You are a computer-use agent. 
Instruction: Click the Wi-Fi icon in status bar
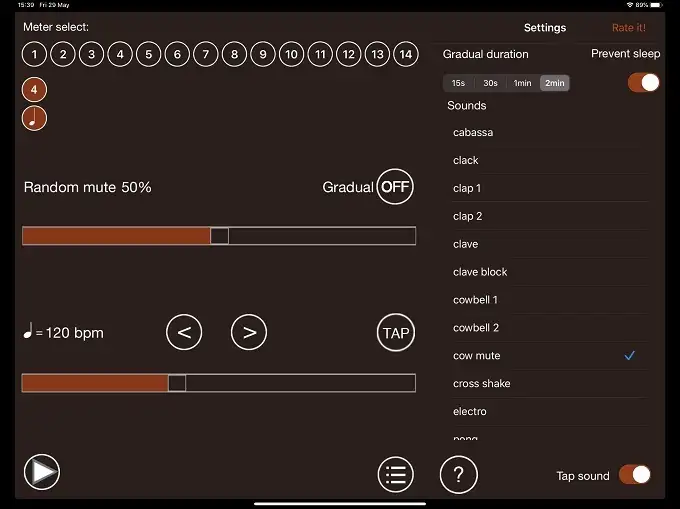[x=629, y=5]
